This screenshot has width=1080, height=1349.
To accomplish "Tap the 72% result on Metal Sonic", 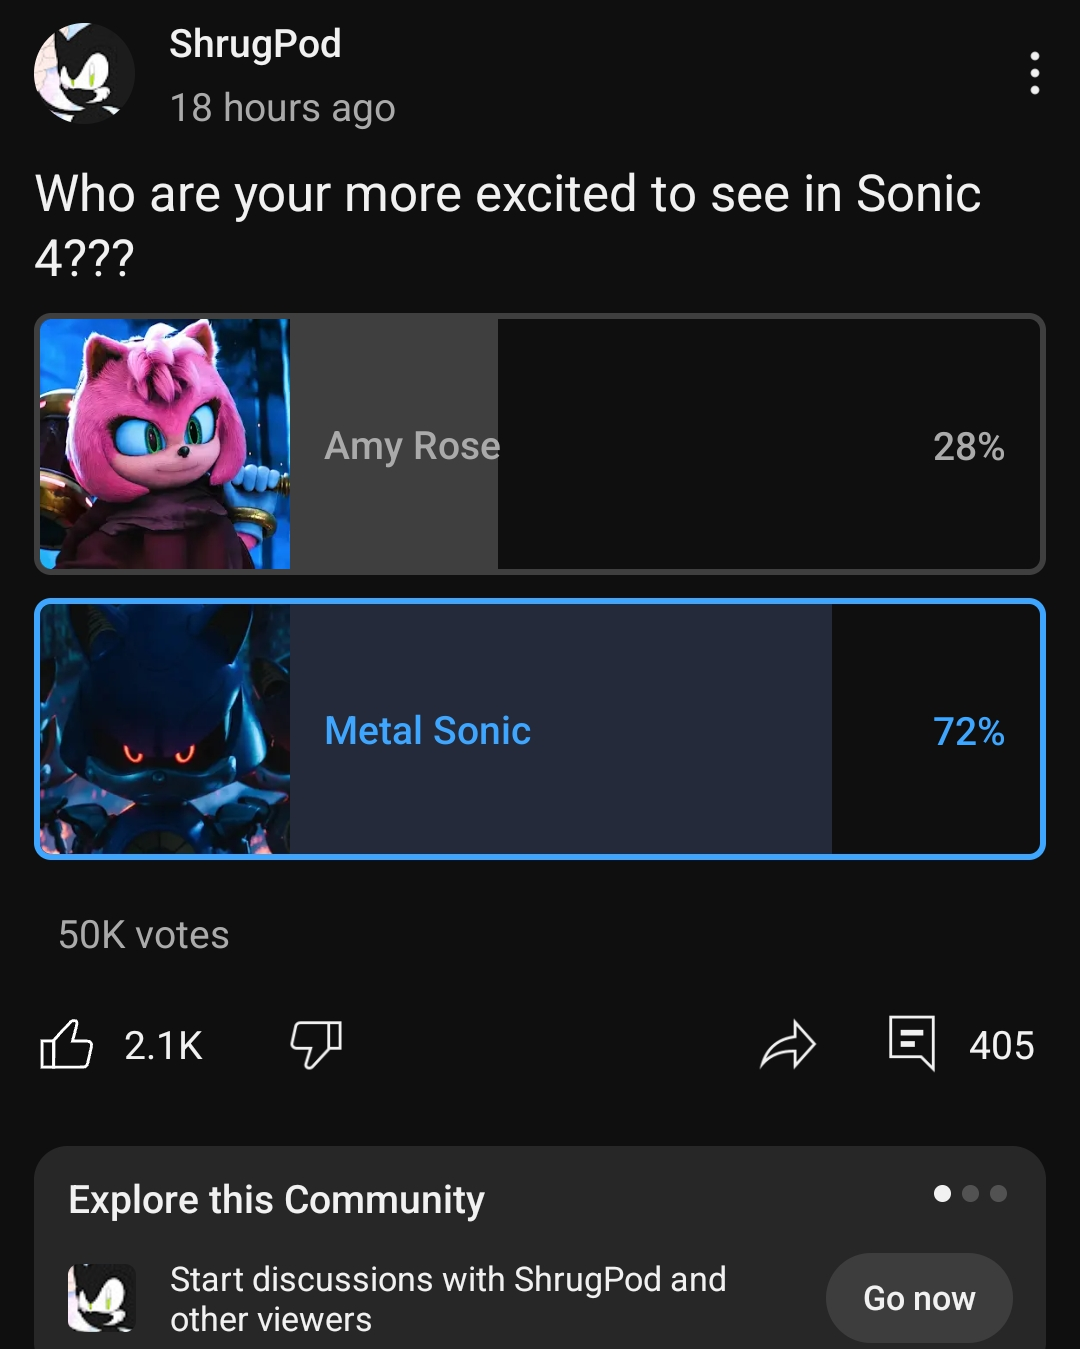I will point(968,731).
